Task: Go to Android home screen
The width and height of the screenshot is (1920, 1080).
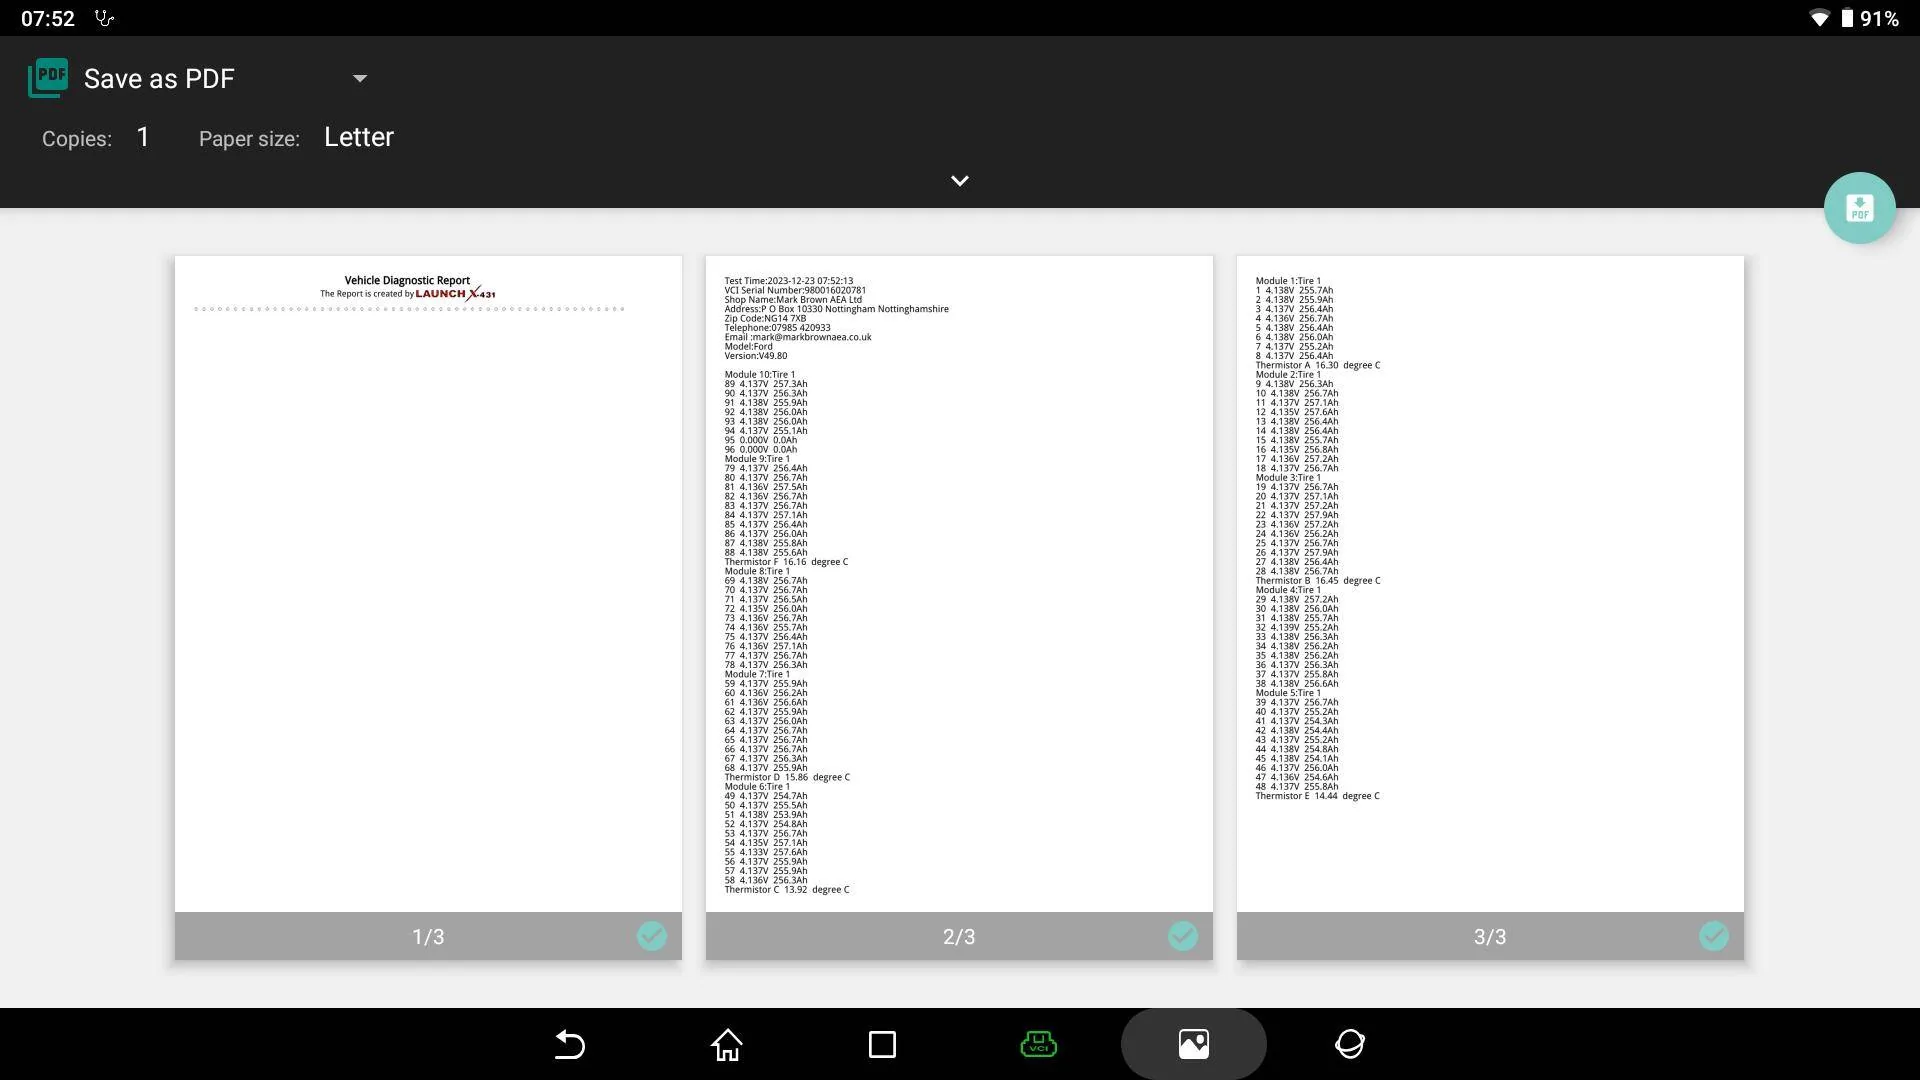Action: click(x=727, y=1044)
